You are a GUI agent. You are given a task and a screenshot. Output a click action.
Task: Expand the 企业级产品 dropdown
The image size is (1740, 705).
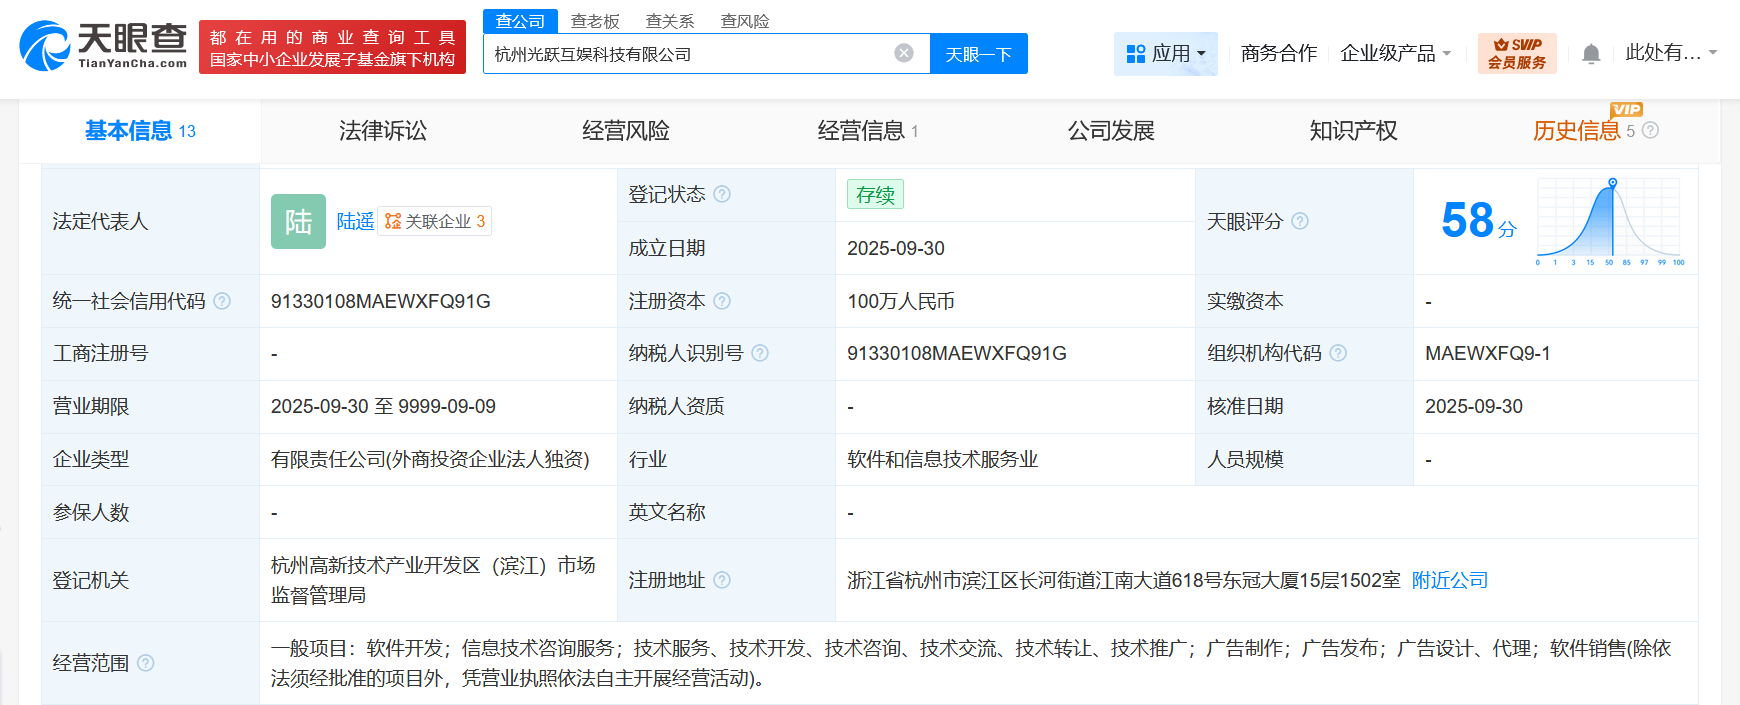1395,53
